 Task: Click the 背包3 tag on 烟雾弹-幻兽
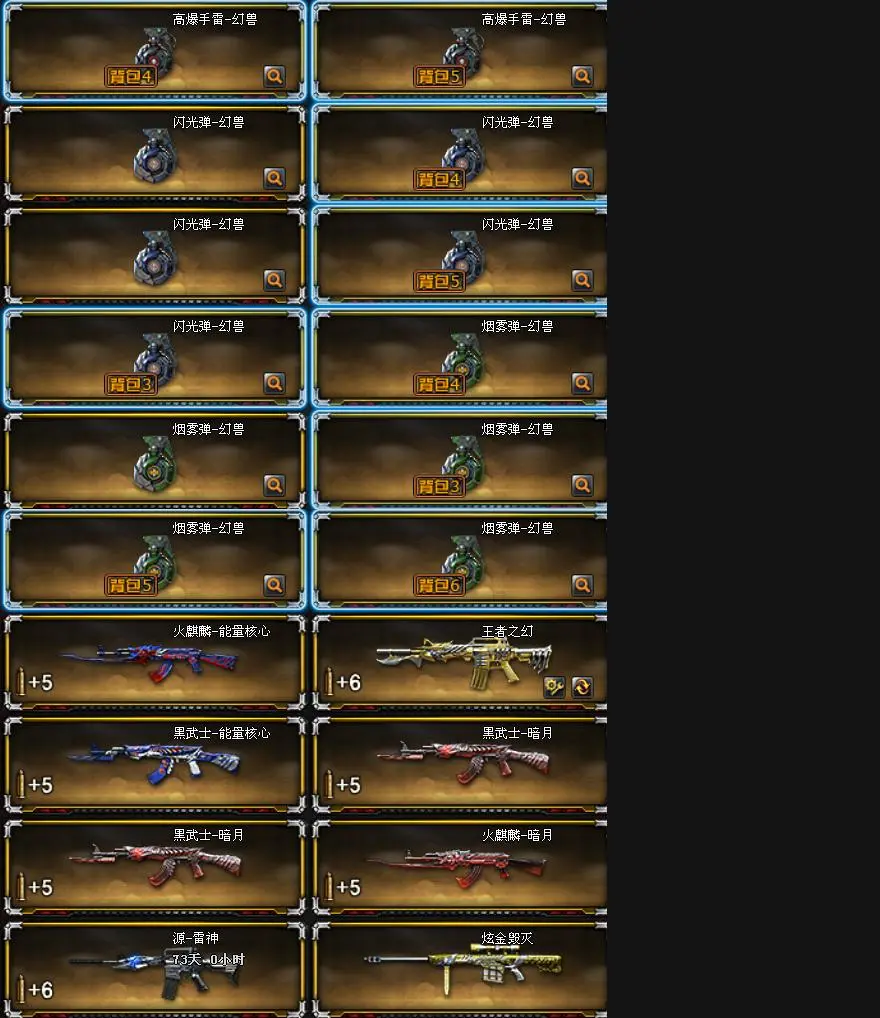[x=439, y=486]
